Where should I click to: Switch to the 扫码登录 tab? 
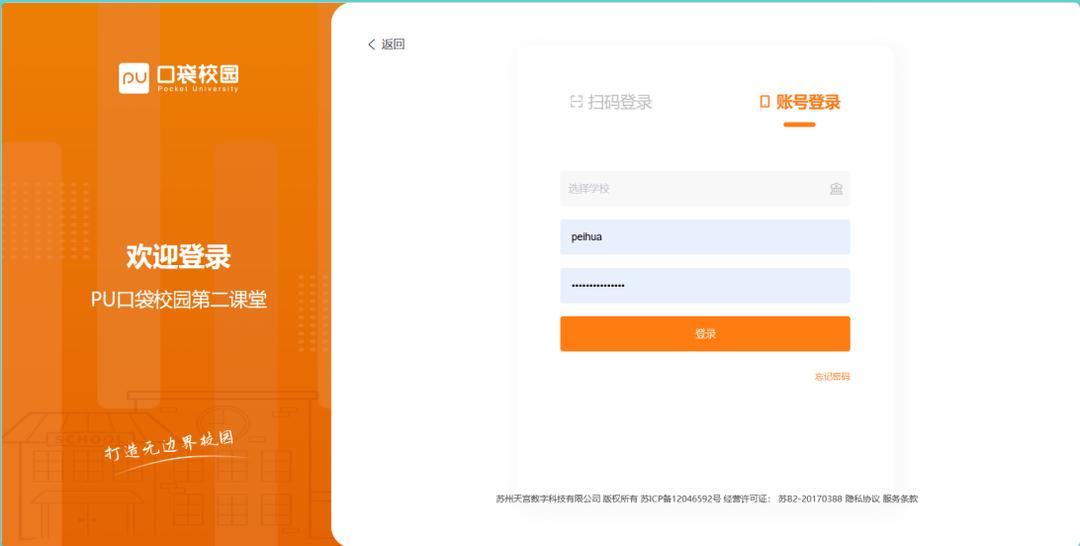click(620, 102)
